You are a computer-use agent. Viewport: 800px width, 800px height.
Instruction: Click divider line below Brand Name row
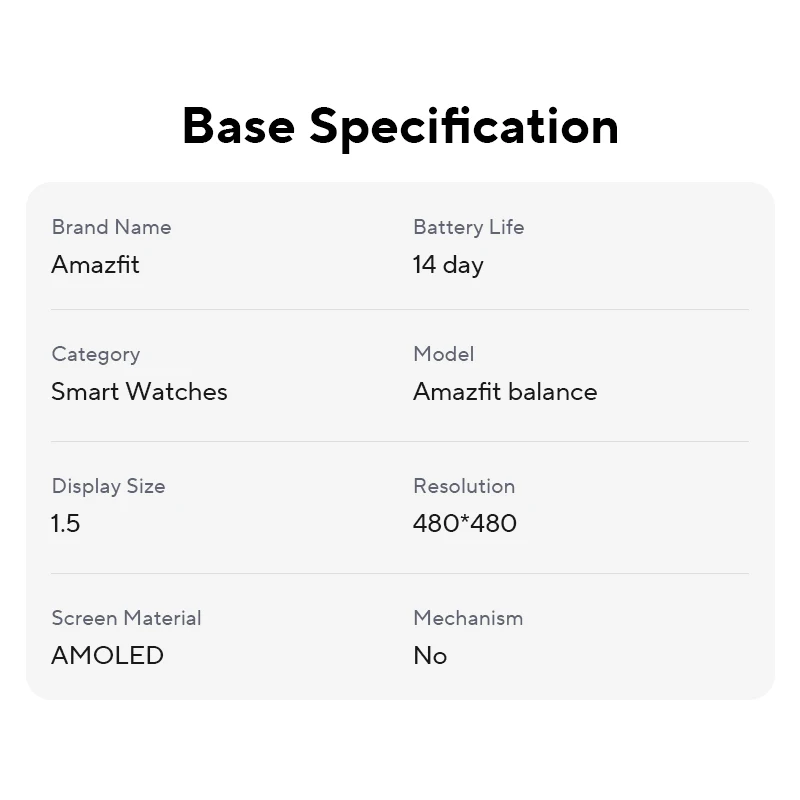(x=400, y=309)
